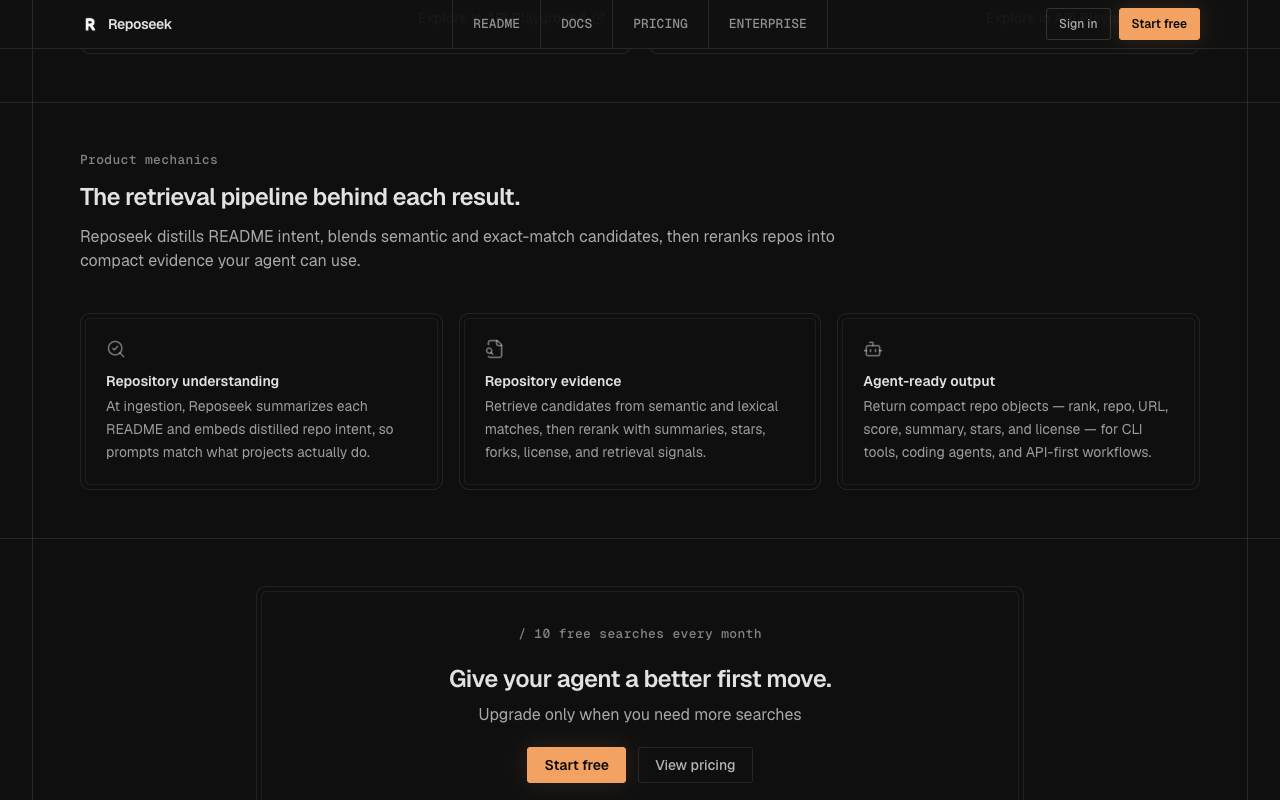Screen dimensions: 1280x800
Task: Open the View pricing button
Action: click(x=695, y=765)
